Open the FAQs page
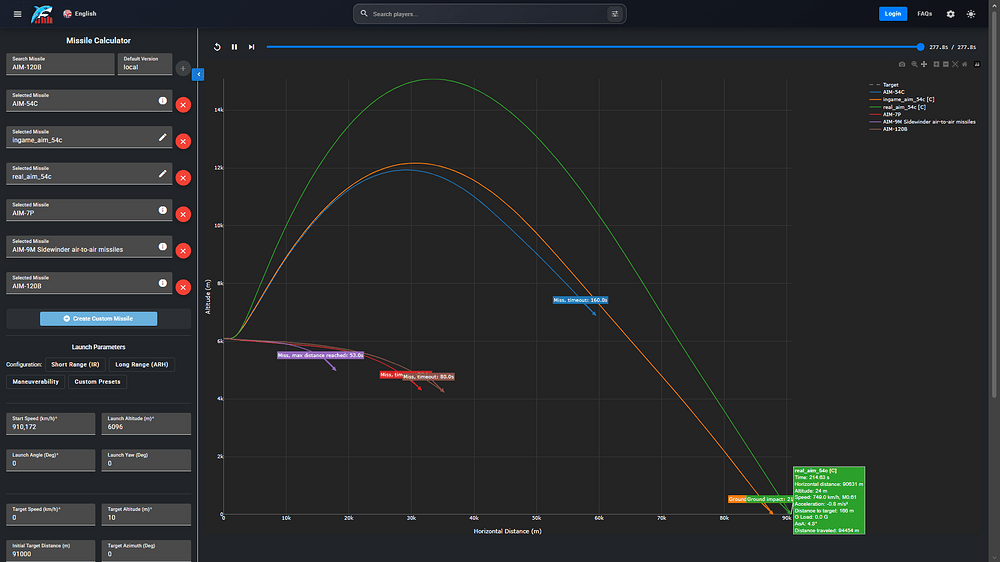1000x562 pixels. (924, 13)
